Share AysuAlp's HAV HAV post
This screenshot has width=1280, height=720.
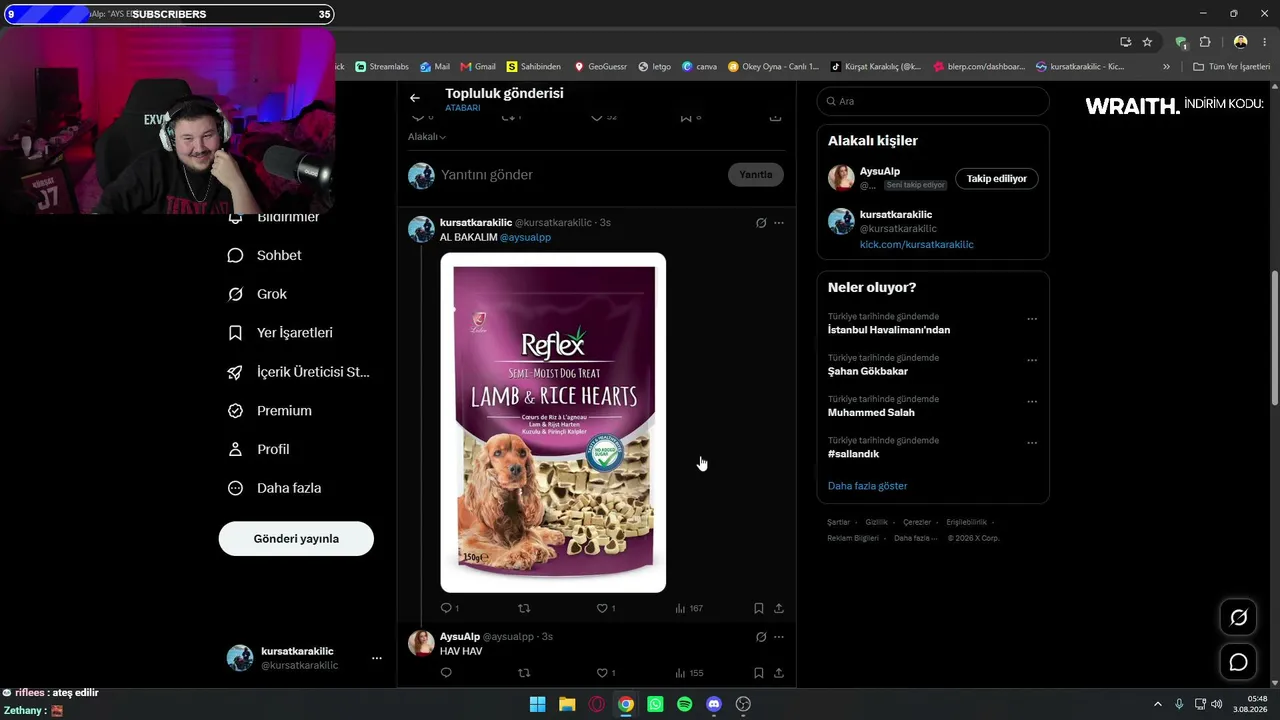pos(779,673)
